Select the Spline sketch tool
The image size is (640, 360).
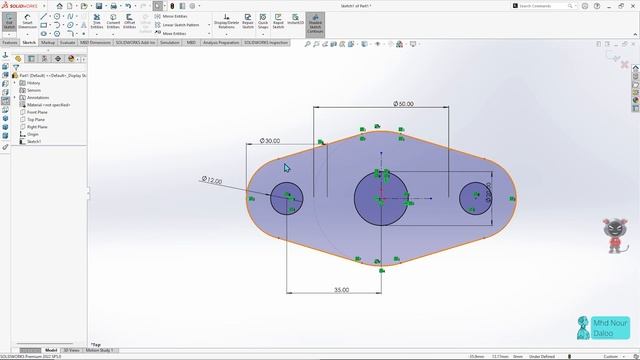pos(70,16)
